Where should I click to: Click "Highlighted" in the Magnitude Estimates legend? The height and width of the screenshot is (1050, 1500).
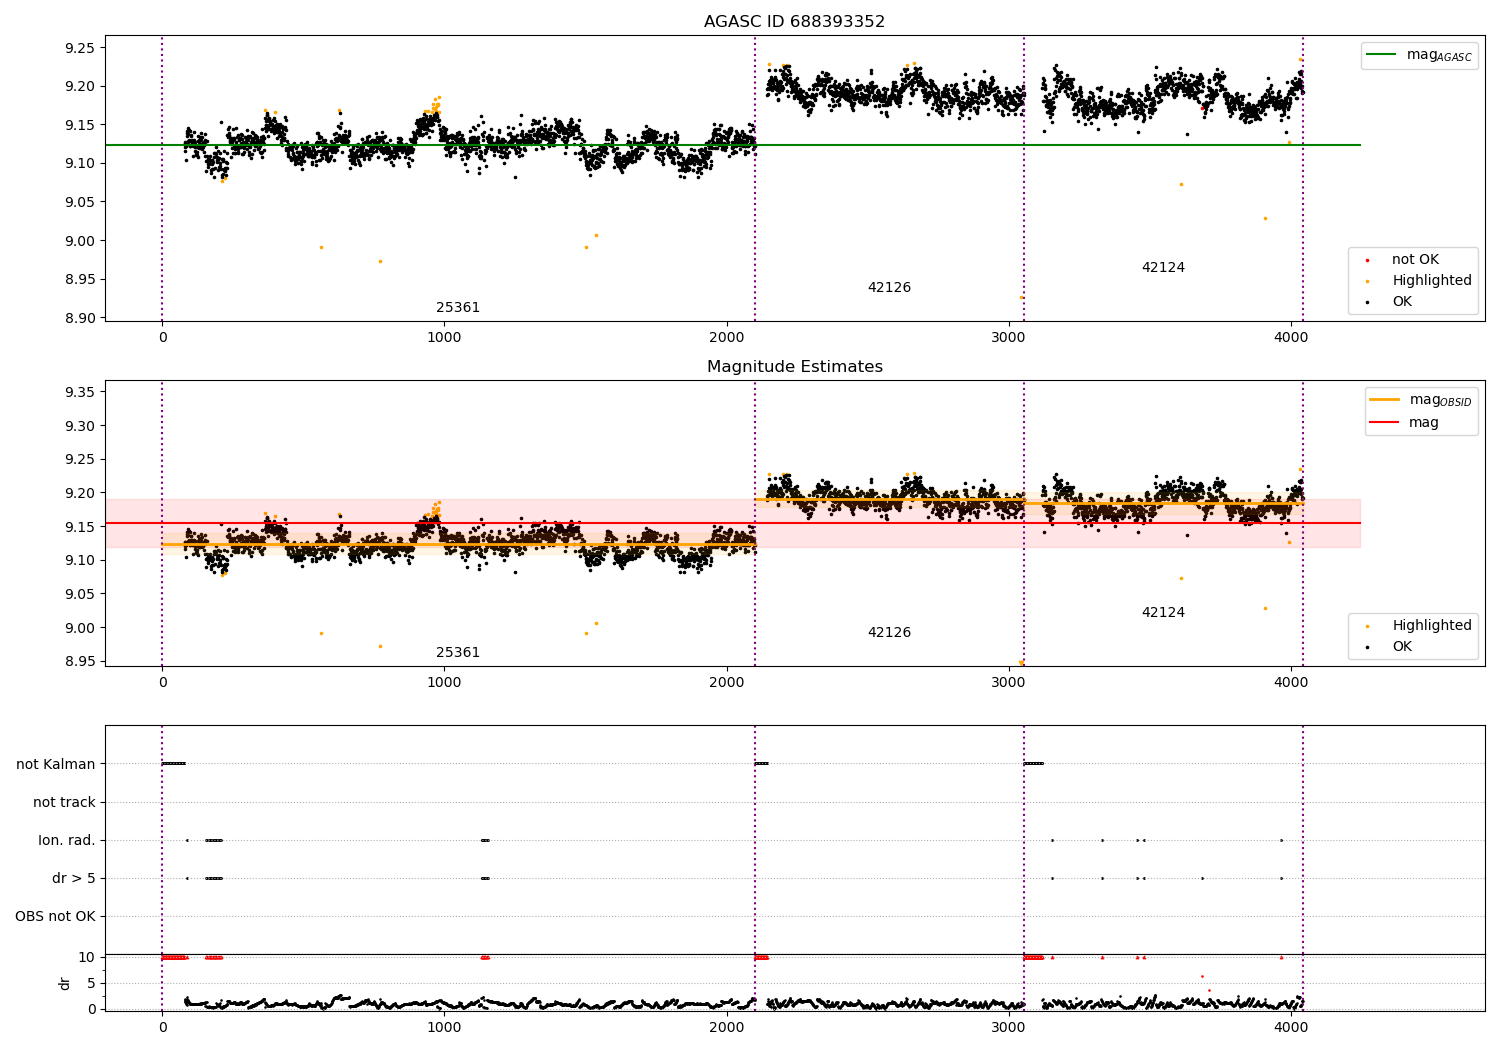(x=1432, y=625)
